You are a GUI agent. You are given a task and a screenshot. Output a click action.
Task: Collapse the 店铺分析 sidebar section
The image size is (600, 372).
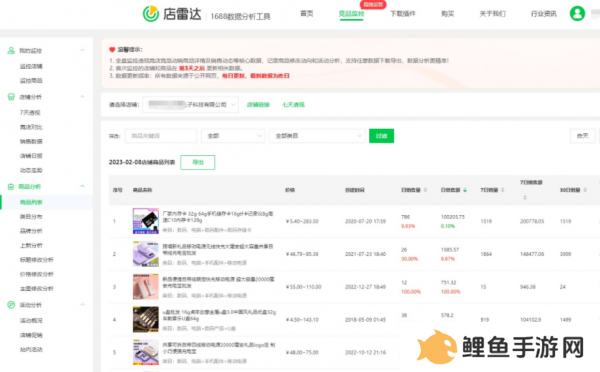[x=82, y=96]
